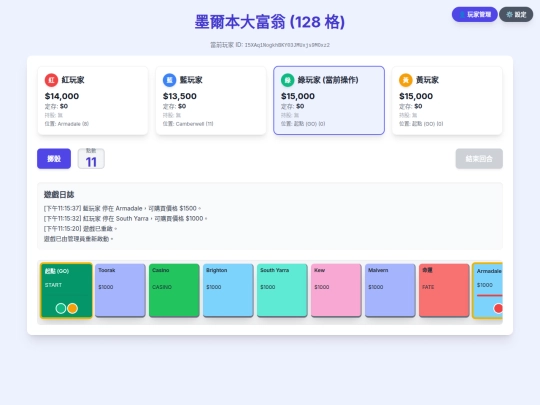The width and height of the screenshot is (540, 405).
Task: Select the Brighton board tile
Action: tap(228, 290)
